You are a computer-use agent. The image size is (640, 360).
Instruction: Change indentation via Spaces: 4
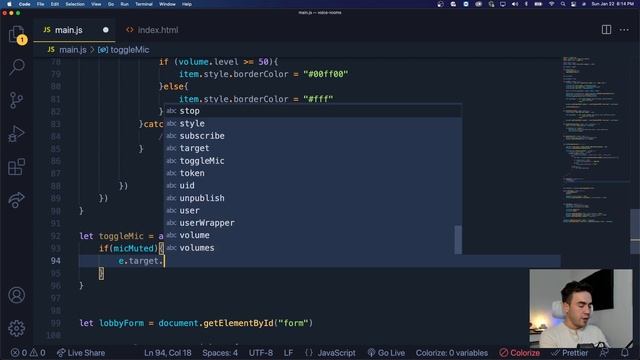[x=220, y=353]
